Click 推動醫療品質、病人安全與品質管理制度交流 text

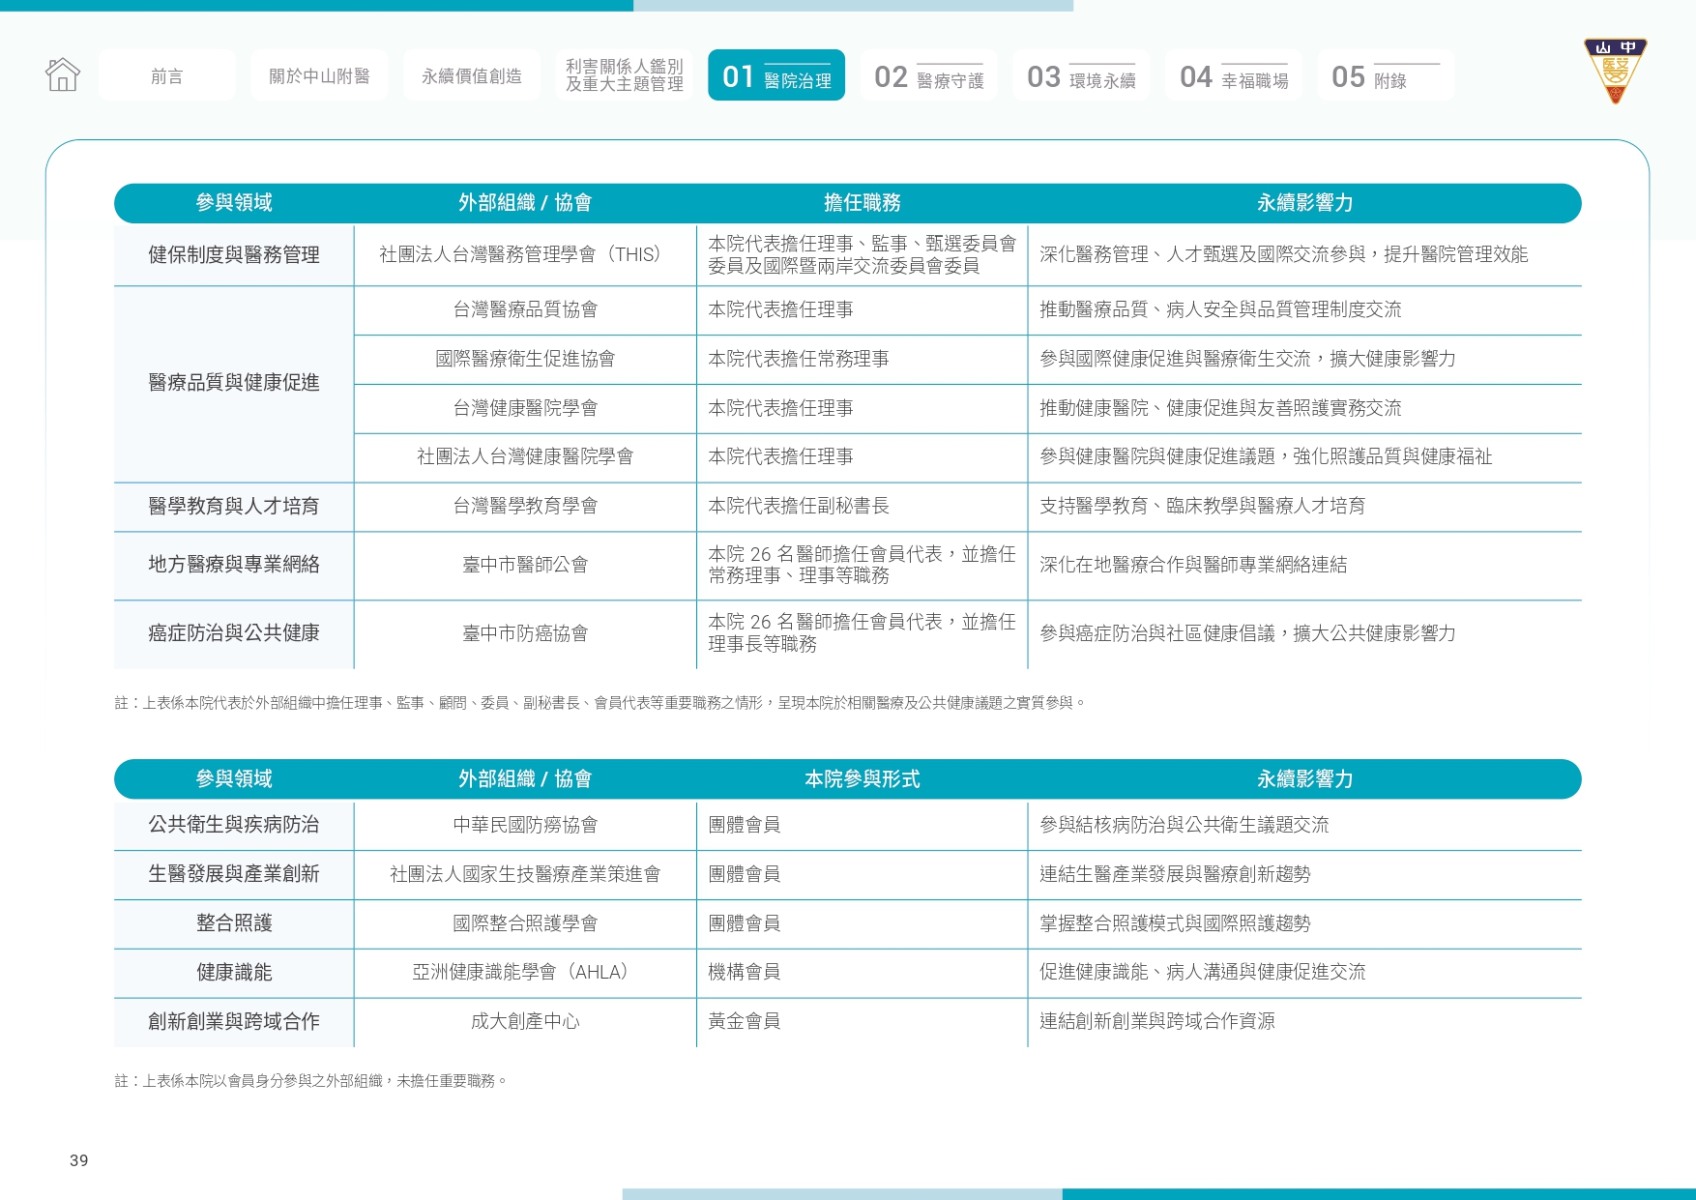(1220, 310)
